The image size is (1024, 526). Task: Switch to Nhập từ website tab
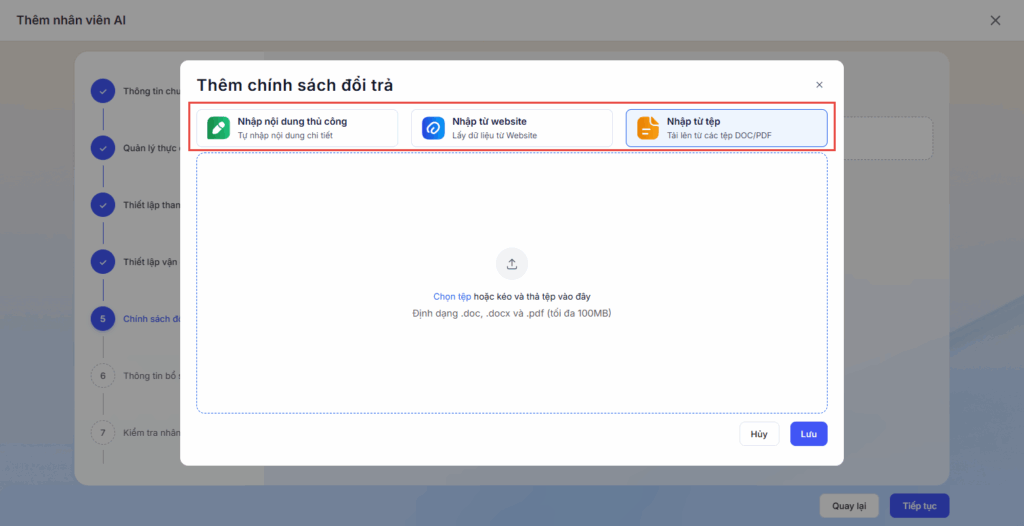(512, 128)
